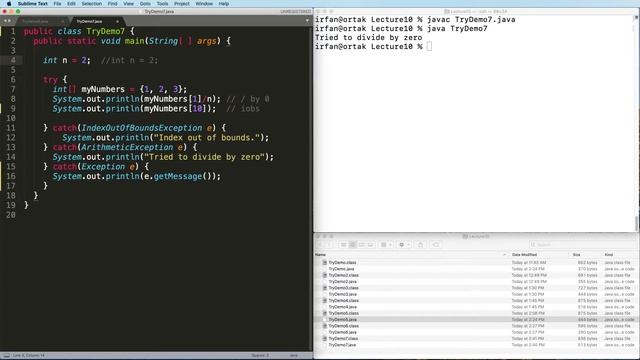
Task: Select TryDemo.java in Finder
Action: coord(476,269)
